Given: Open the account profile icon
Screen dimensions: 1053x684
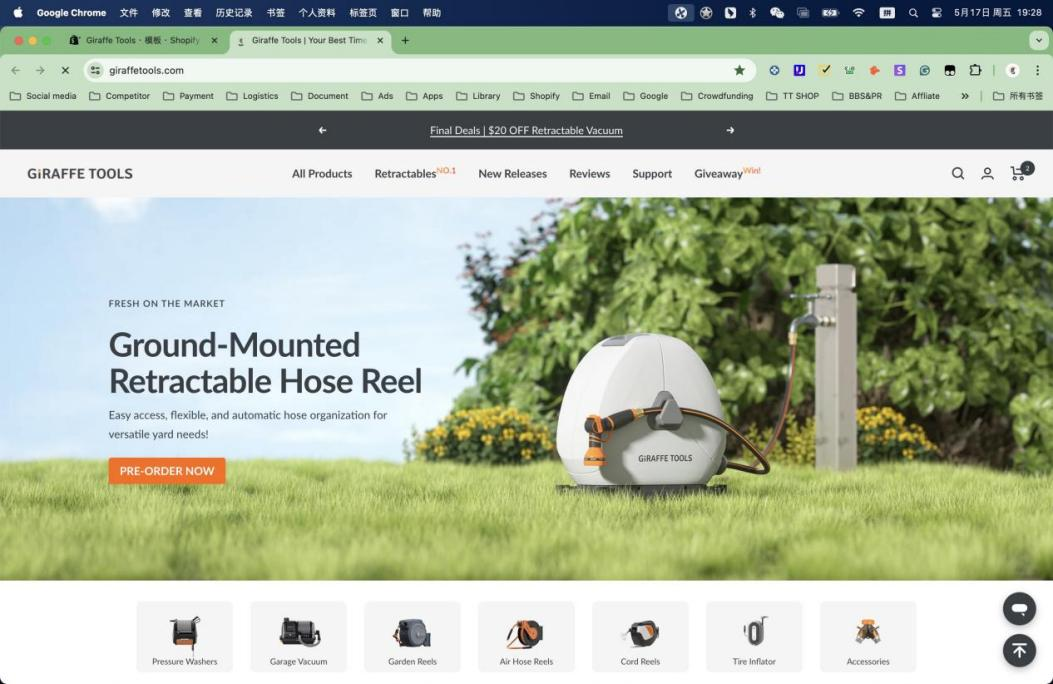Looking at the screenshot, I should [987, 174].
